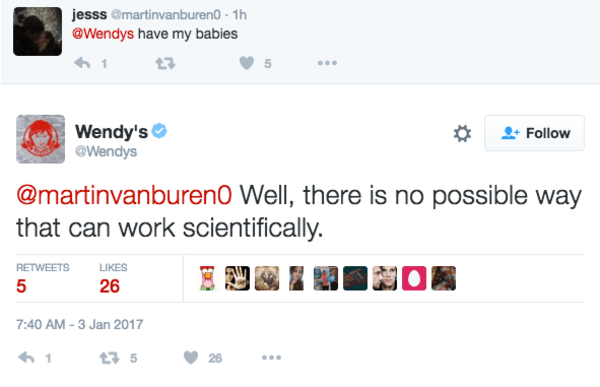Reply to Wendy's tweet
Viewport: 600px width, 387px height.
click(27, 358)
